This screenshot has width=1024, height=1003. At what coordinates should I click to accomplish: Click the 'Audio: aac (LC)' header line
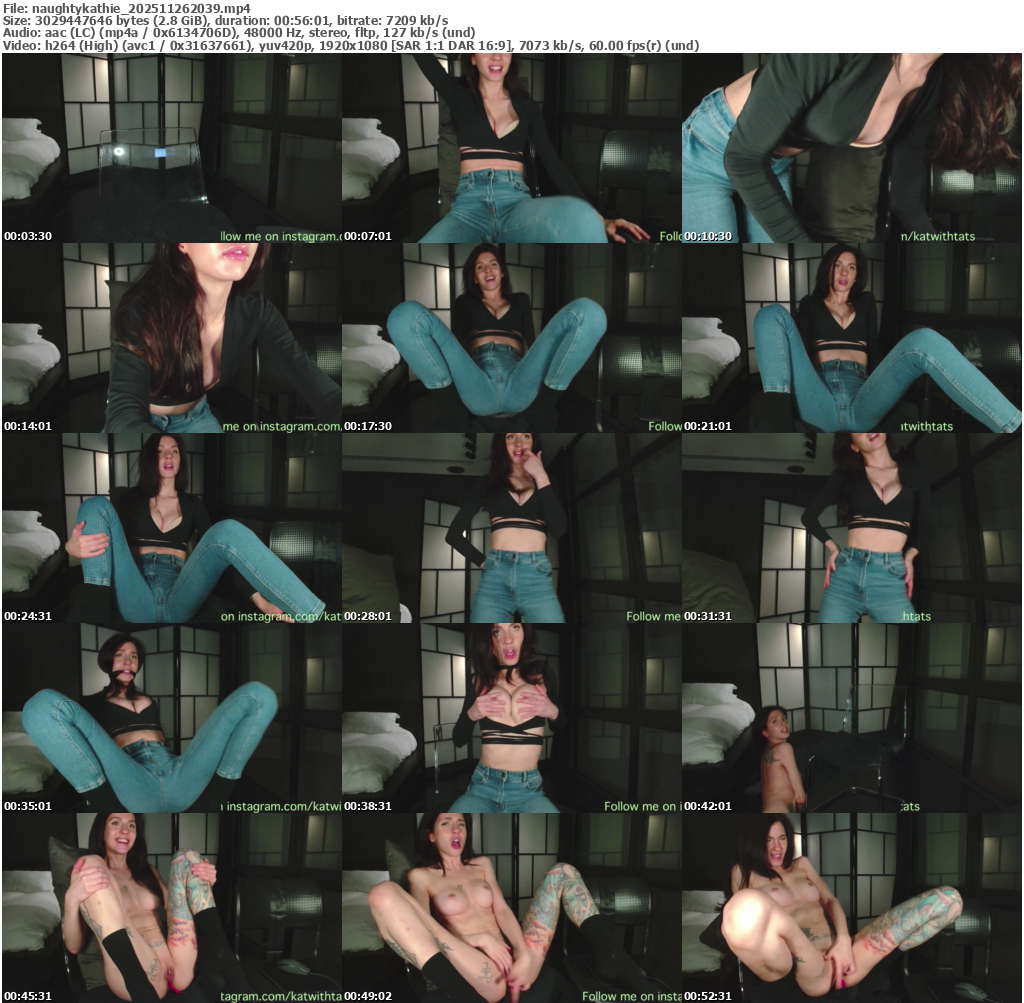click(x=239, y=33)
